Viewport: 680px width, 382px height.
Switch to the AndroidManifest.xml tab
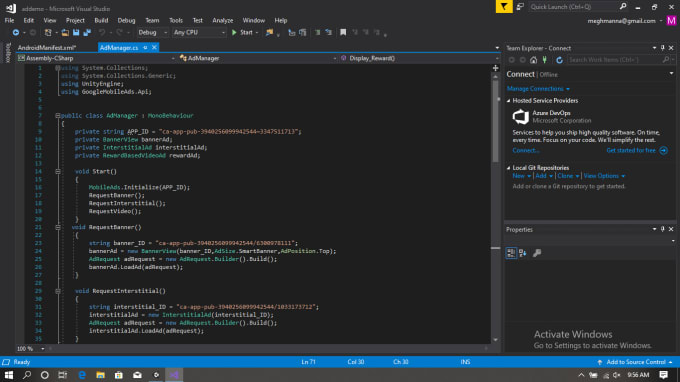(x=47, y=48)
